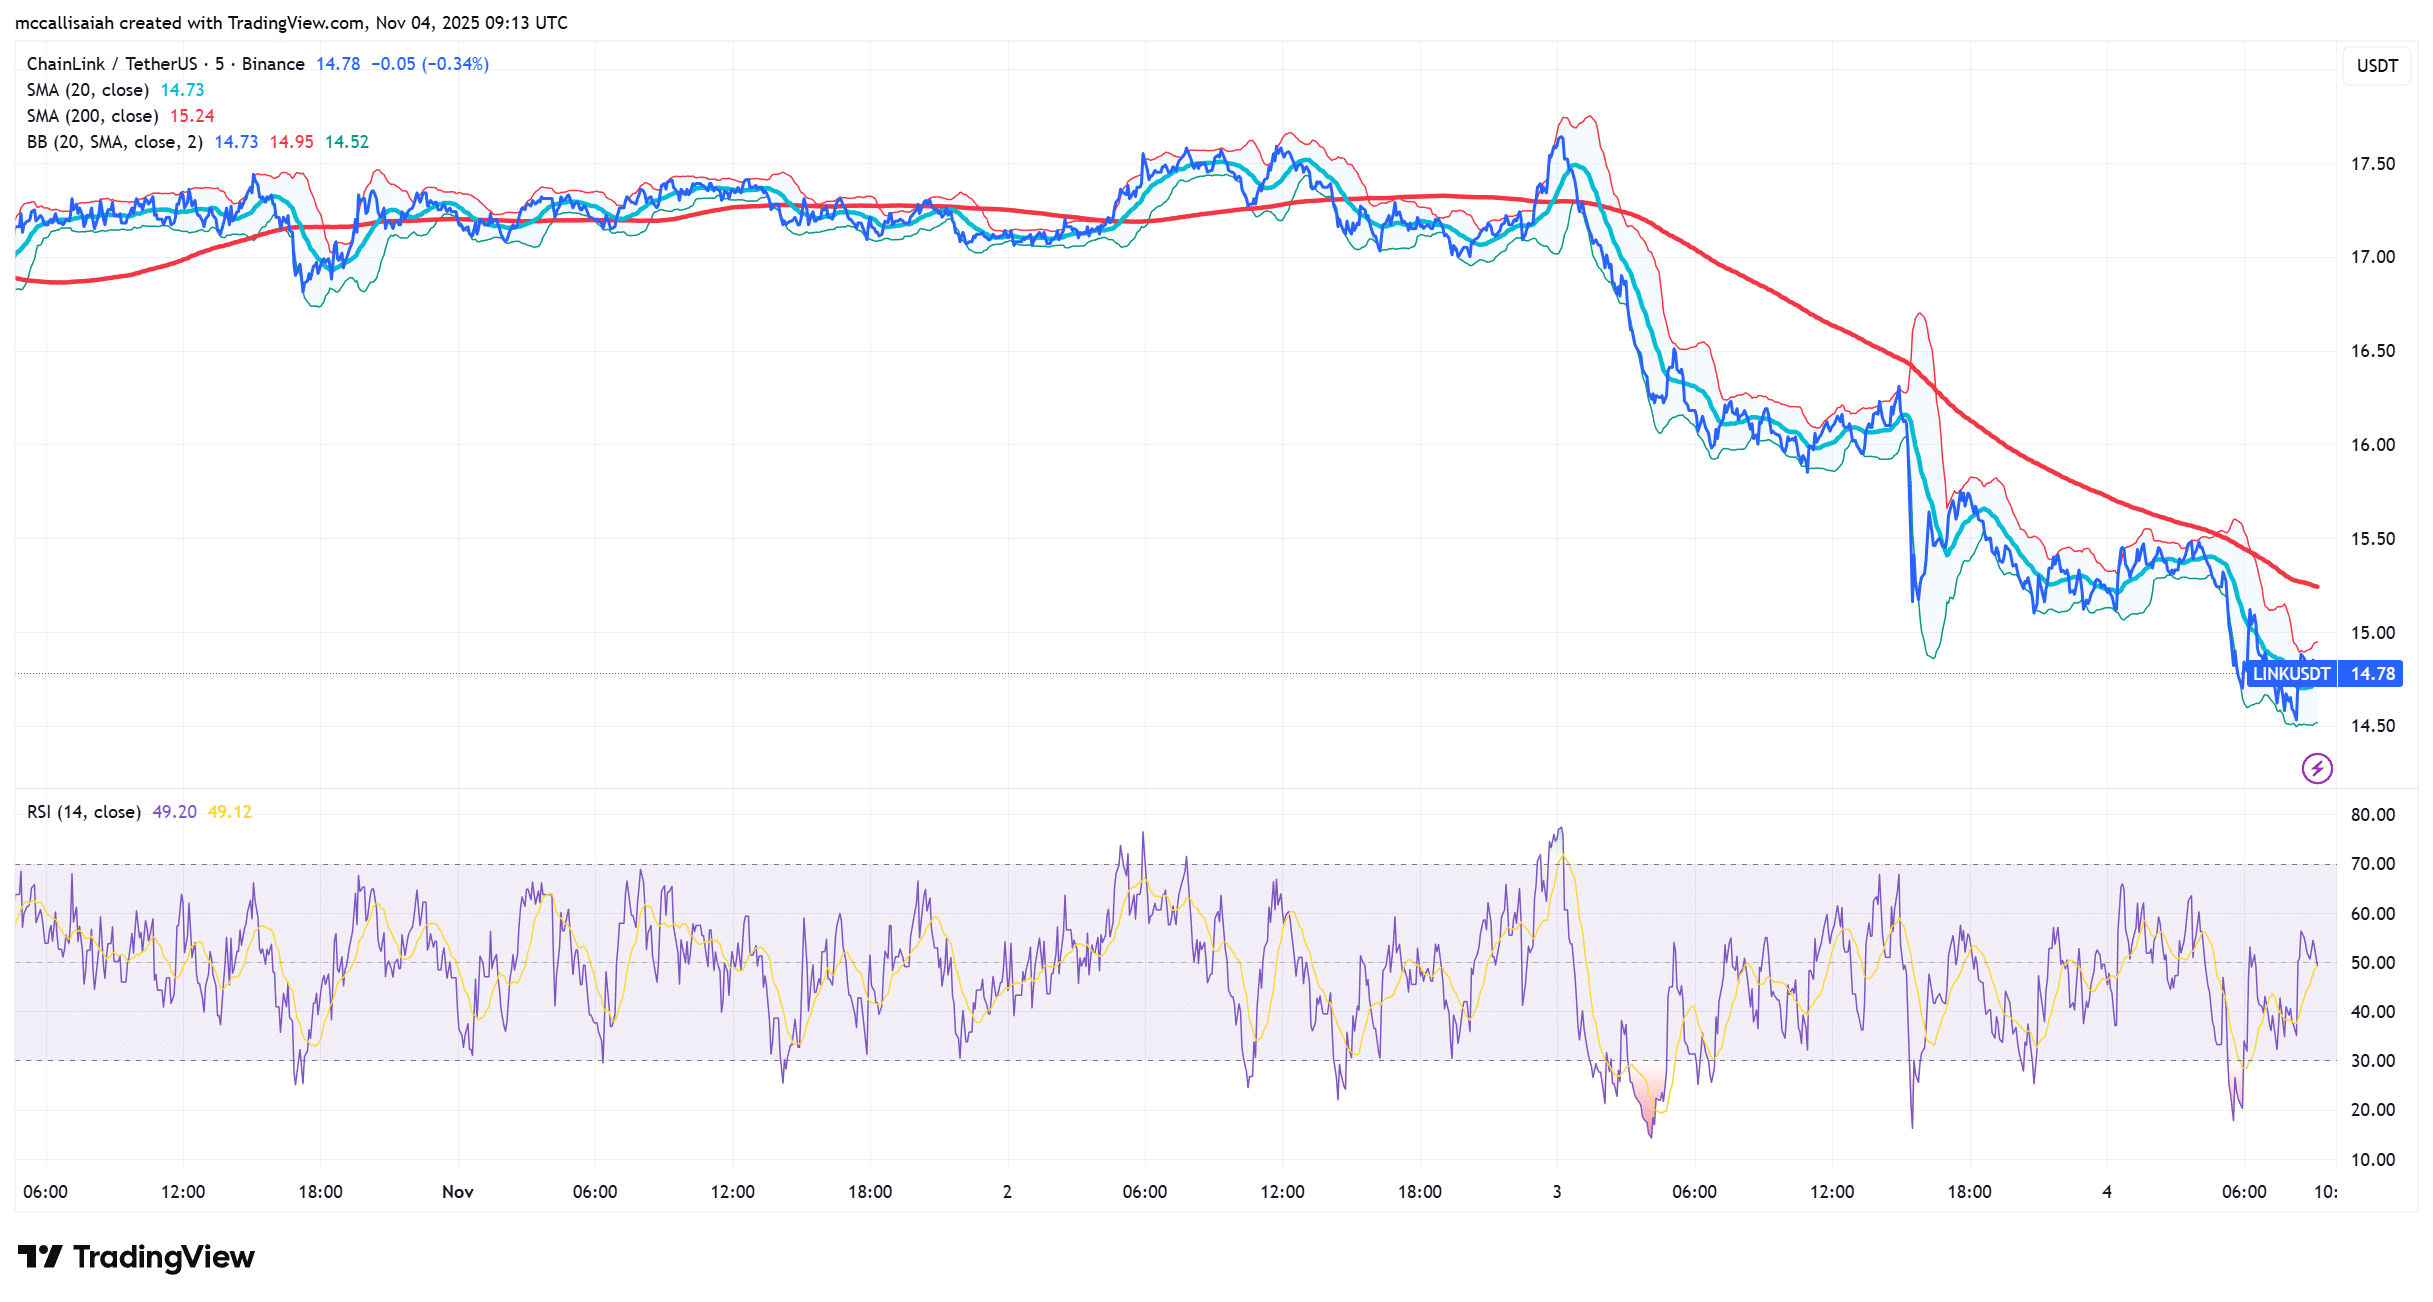Screen dimensions: 2433x1302
Task: Click the 70.00 level on RSI scale
Action: coord(2372,864)
